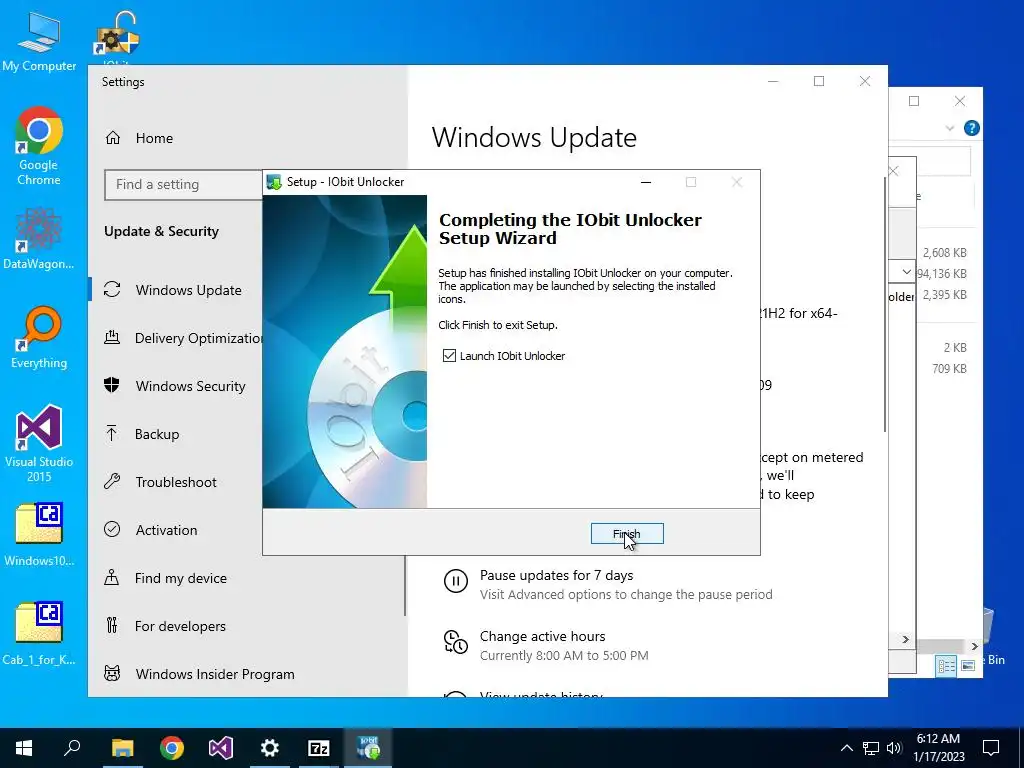Image resolution: width=1024 pixels, height=768 pixels.
Task: Open dropdown arrow in Explorer window
Action: 906,272
